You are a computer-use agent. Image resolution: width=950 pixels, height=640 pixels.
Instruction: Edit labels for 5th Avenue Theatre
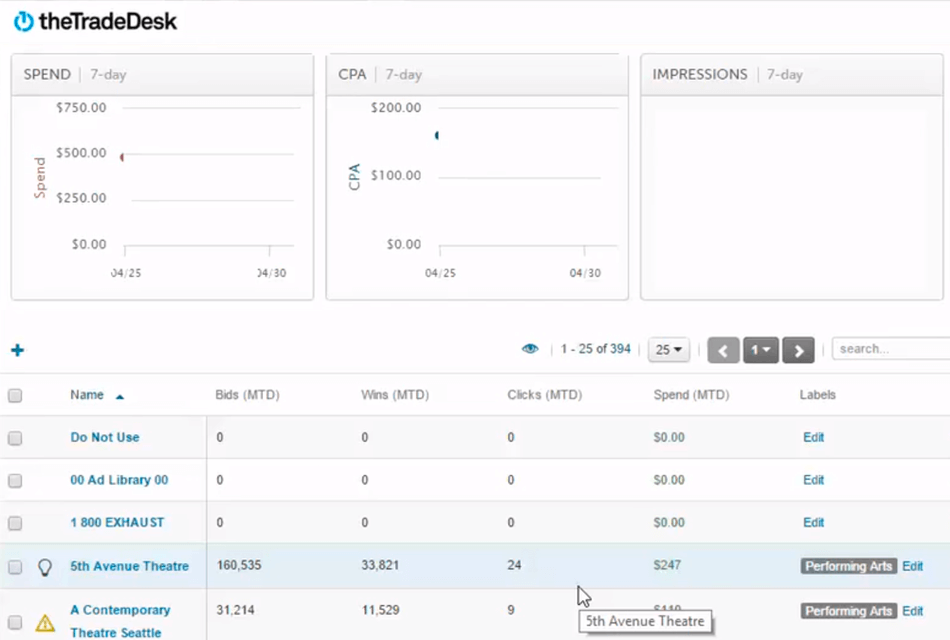(912, 566)
